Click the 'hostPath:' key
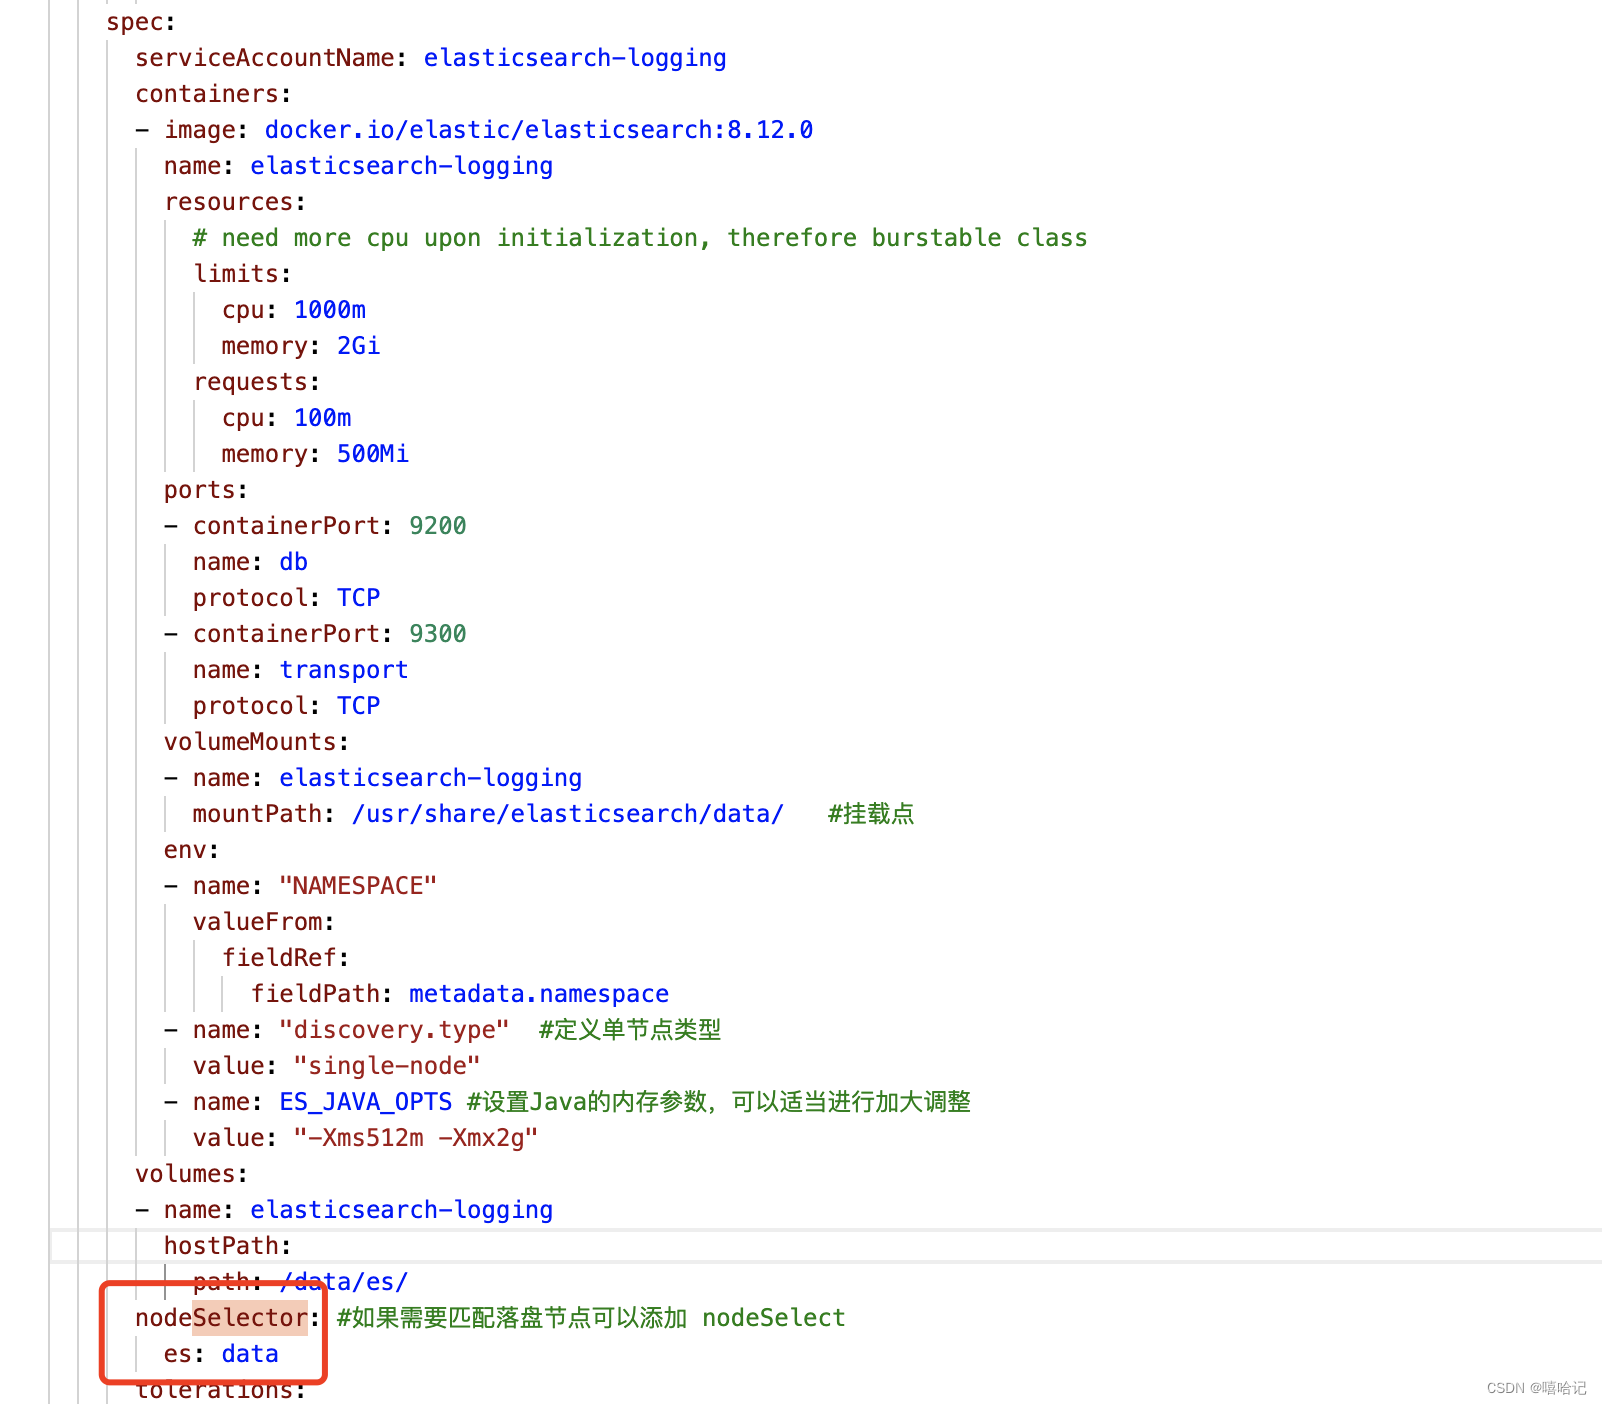The width and height of the screenshot is (1602, 1404). (x=228, y=1246)
